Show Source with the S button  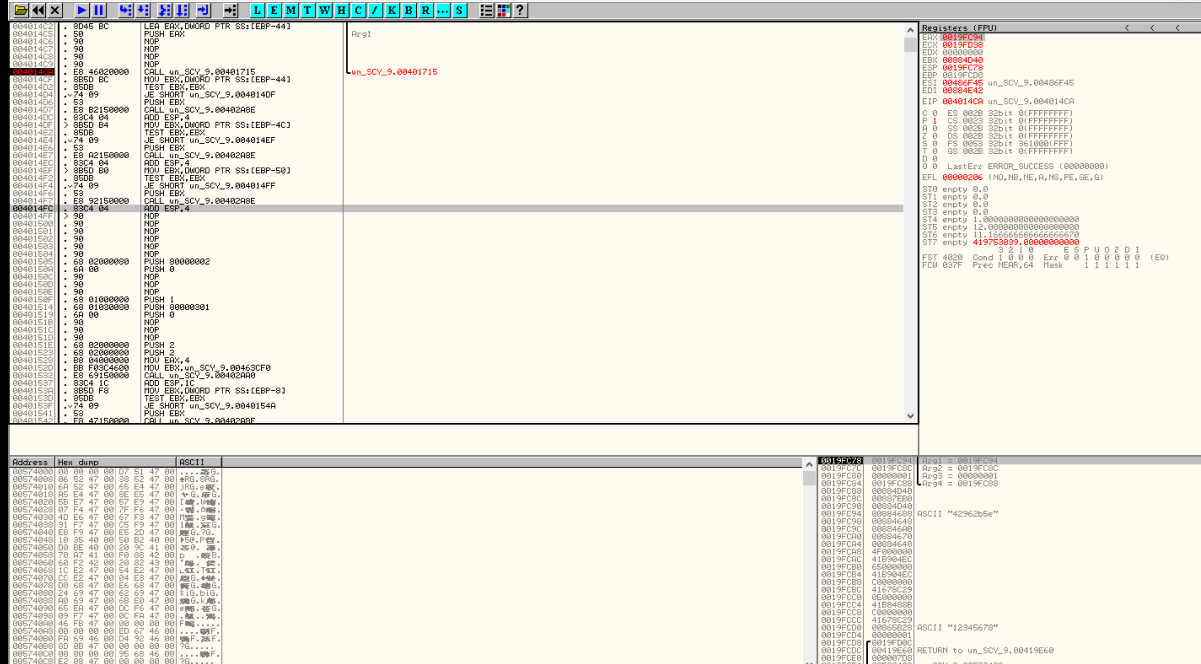(x=460, y=10)
